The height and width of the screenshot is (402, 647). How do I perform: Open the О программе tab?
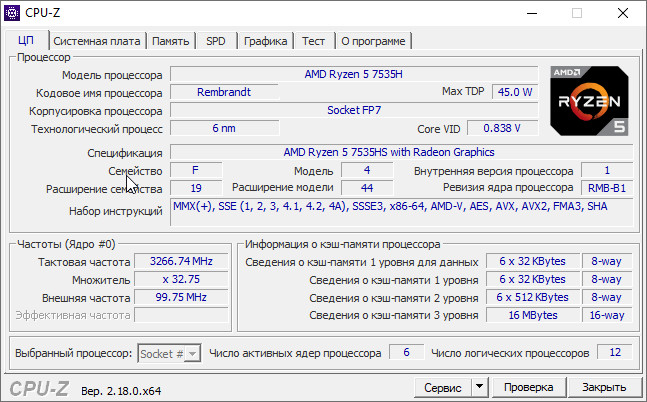tap(373, 41)
